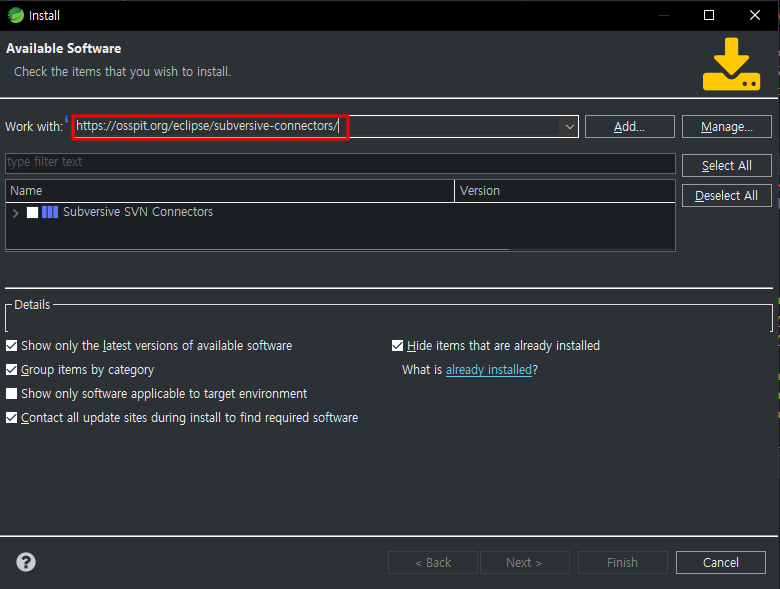Select the Subversive SVN Connectors row text
780x589 pixels.
click(x=138, y=212)
